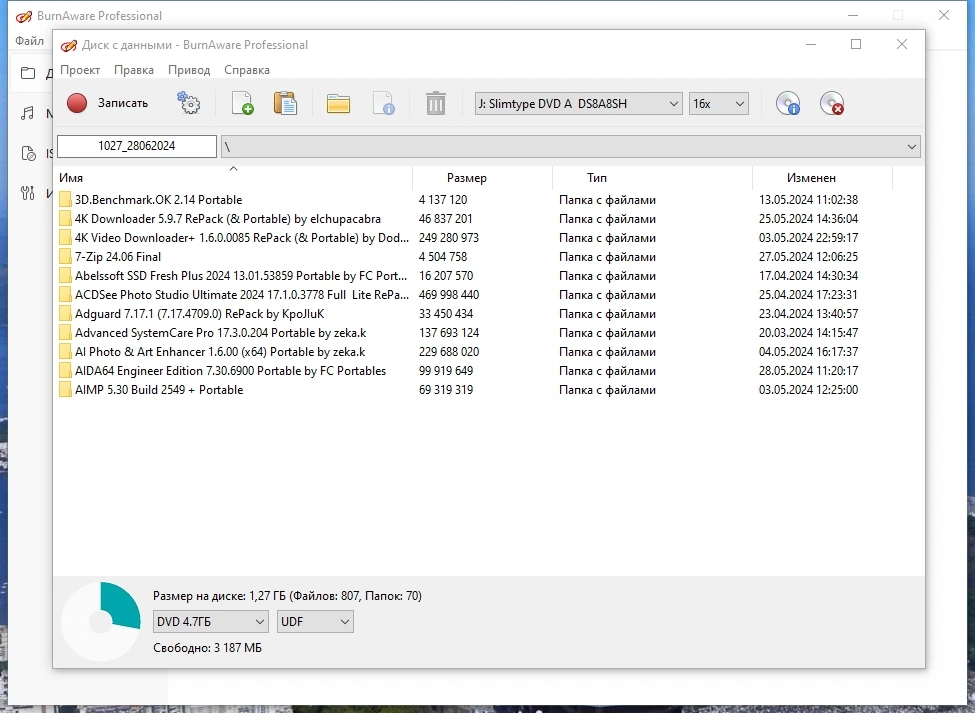Close the Диск с данными window

pyautogui.click(x=902, y=44)
